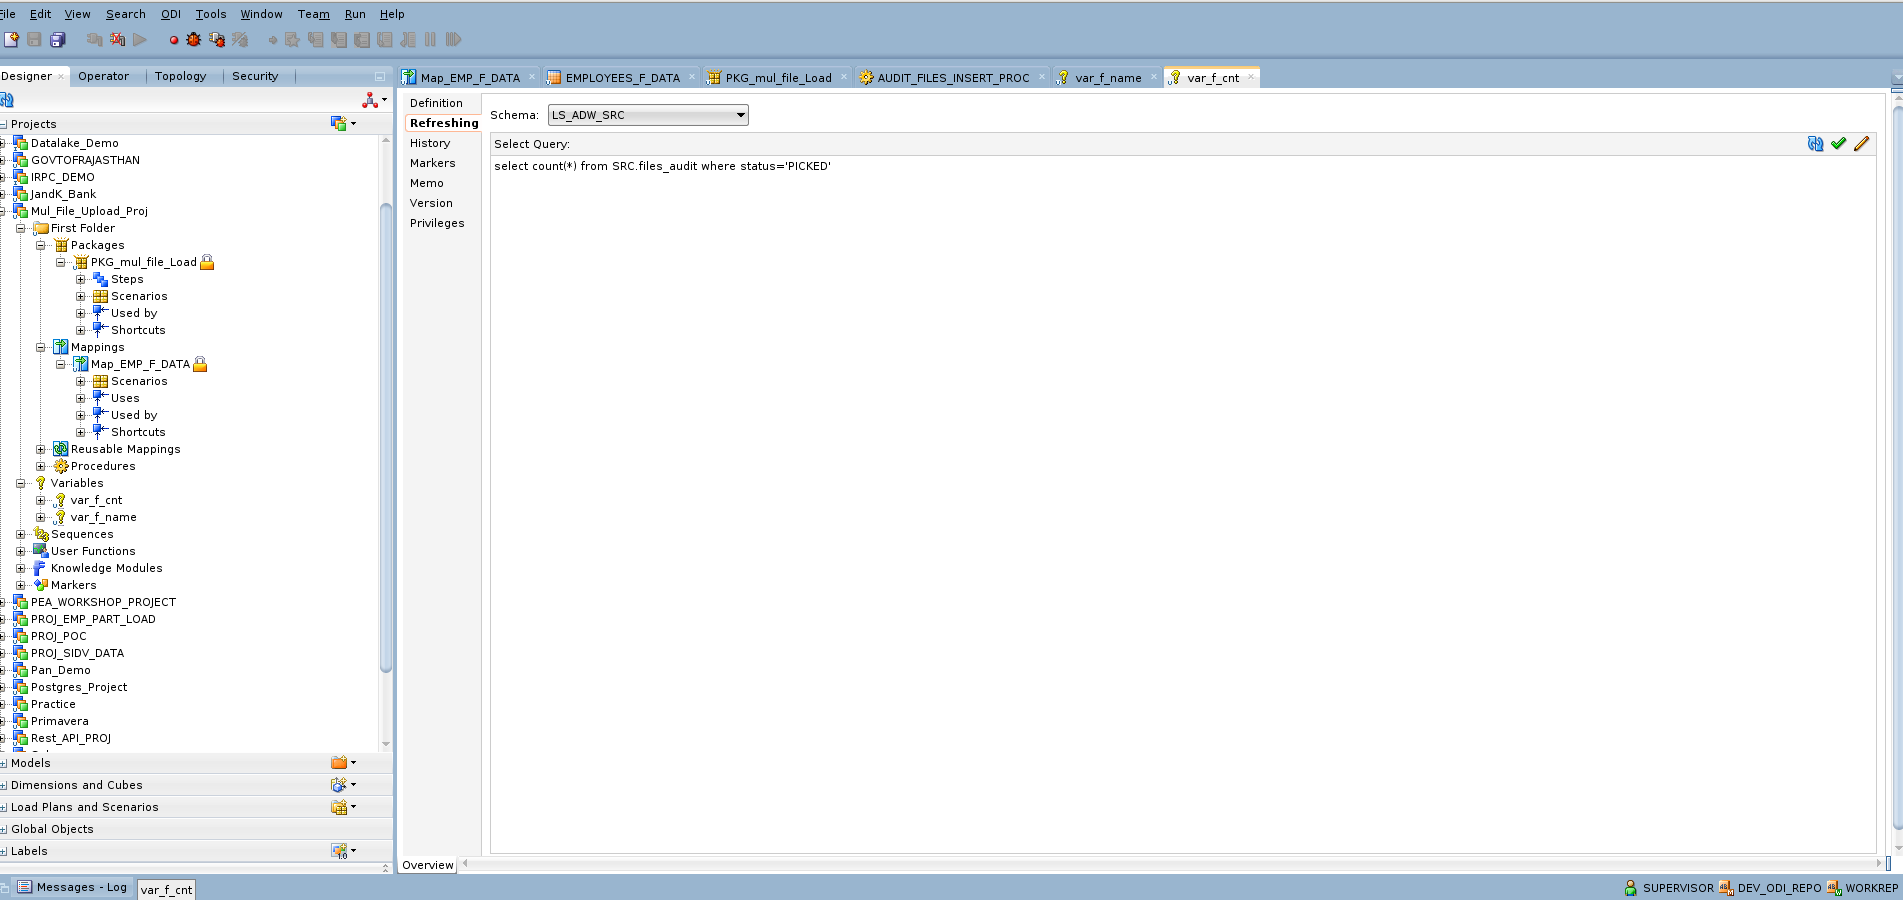
Task: Select the Datalake_Demo project
Action: (75, 143)
